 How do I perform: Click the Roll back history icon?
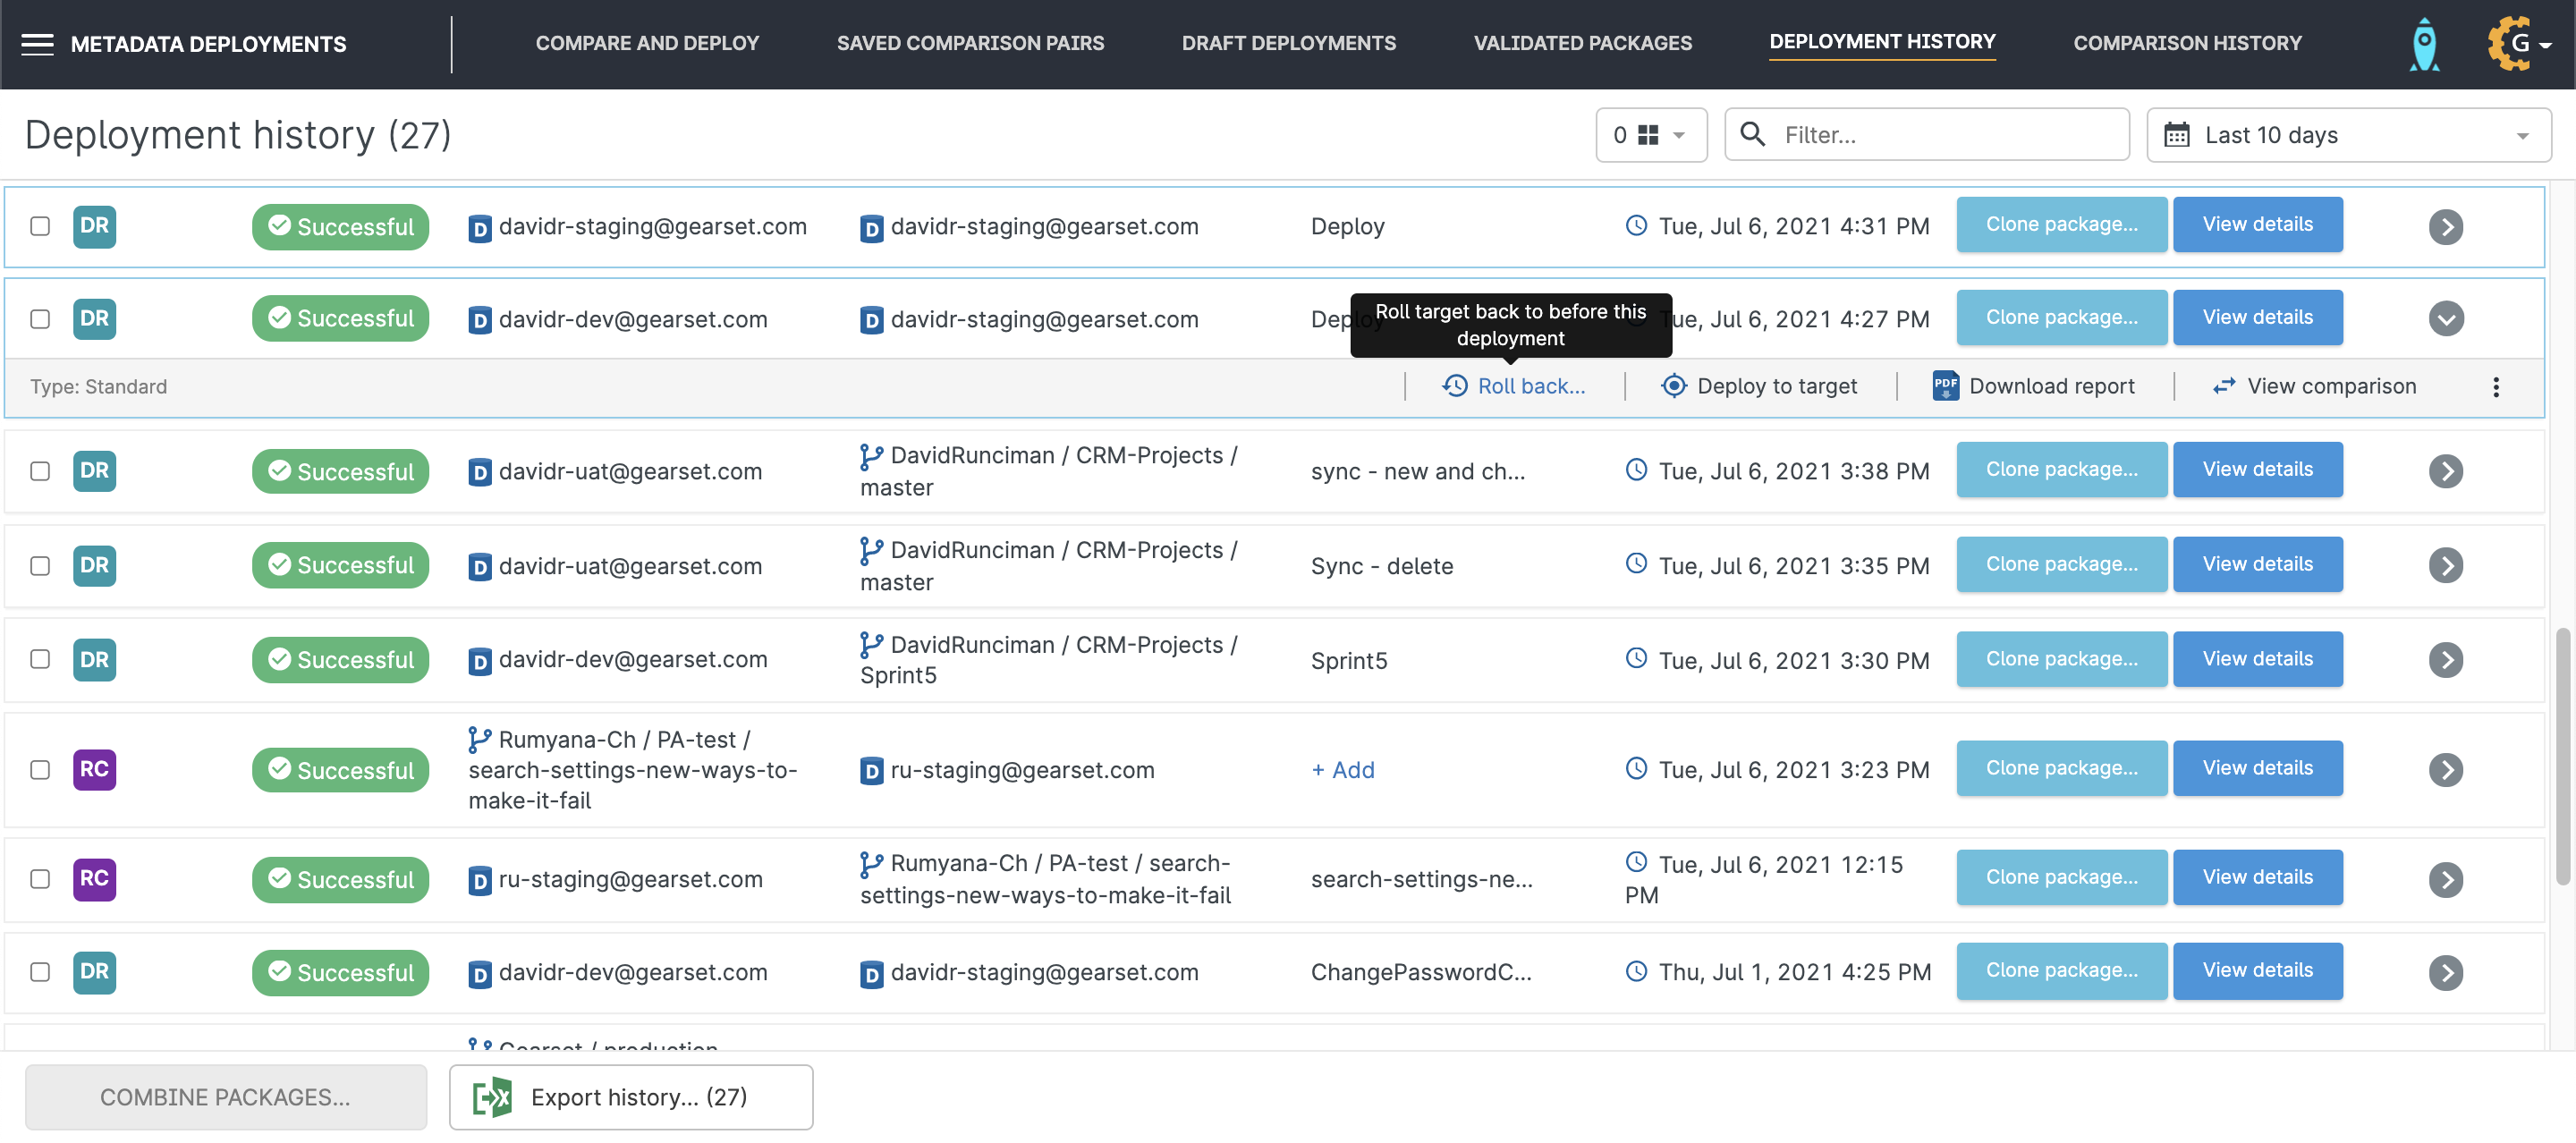1455,386
